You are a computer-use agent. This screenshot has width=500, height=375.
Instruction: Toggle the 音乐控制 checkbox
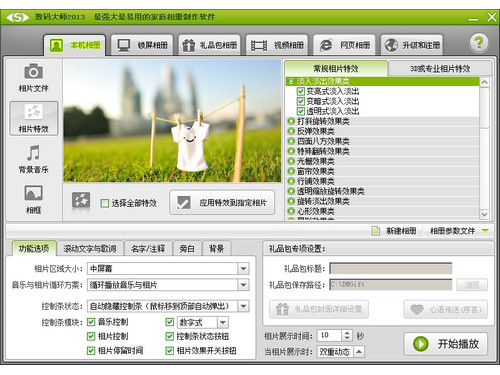click(x=91, y=322)
